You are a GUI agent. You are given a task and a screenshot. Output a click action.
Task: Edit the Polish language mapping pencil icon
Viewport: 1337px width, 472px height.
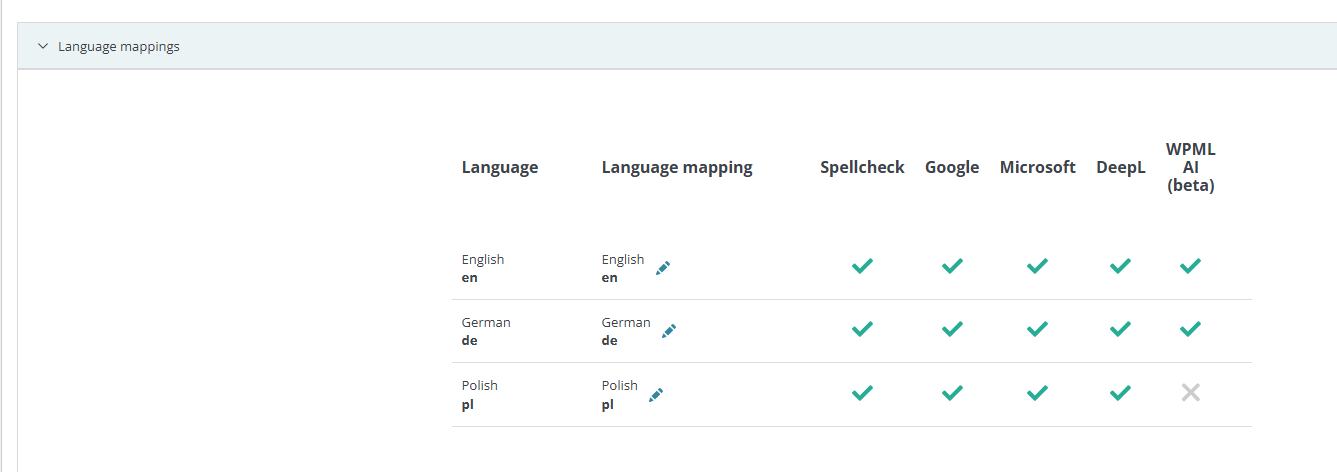coord(656,395)
